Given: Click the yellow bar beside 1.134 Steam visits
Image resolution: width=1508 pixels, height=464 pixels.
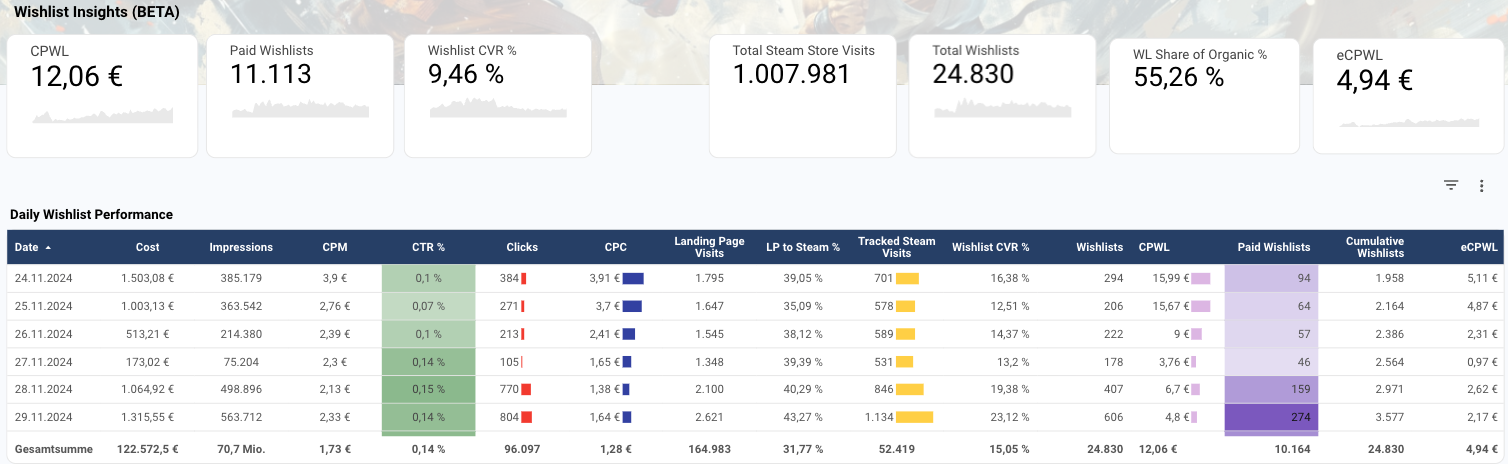Looking at the screenshot, I should click(914, 417).
